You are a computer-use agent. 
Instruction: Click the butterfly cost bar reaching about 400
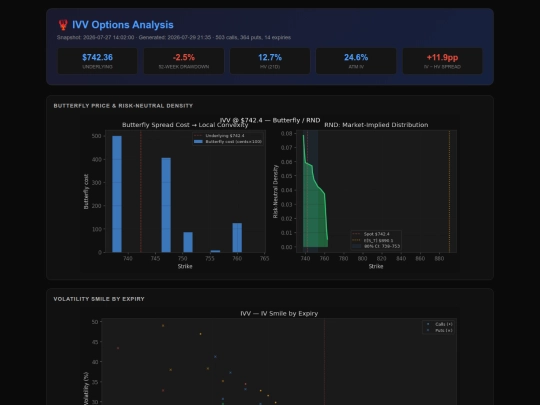click(x=166, y=205)
